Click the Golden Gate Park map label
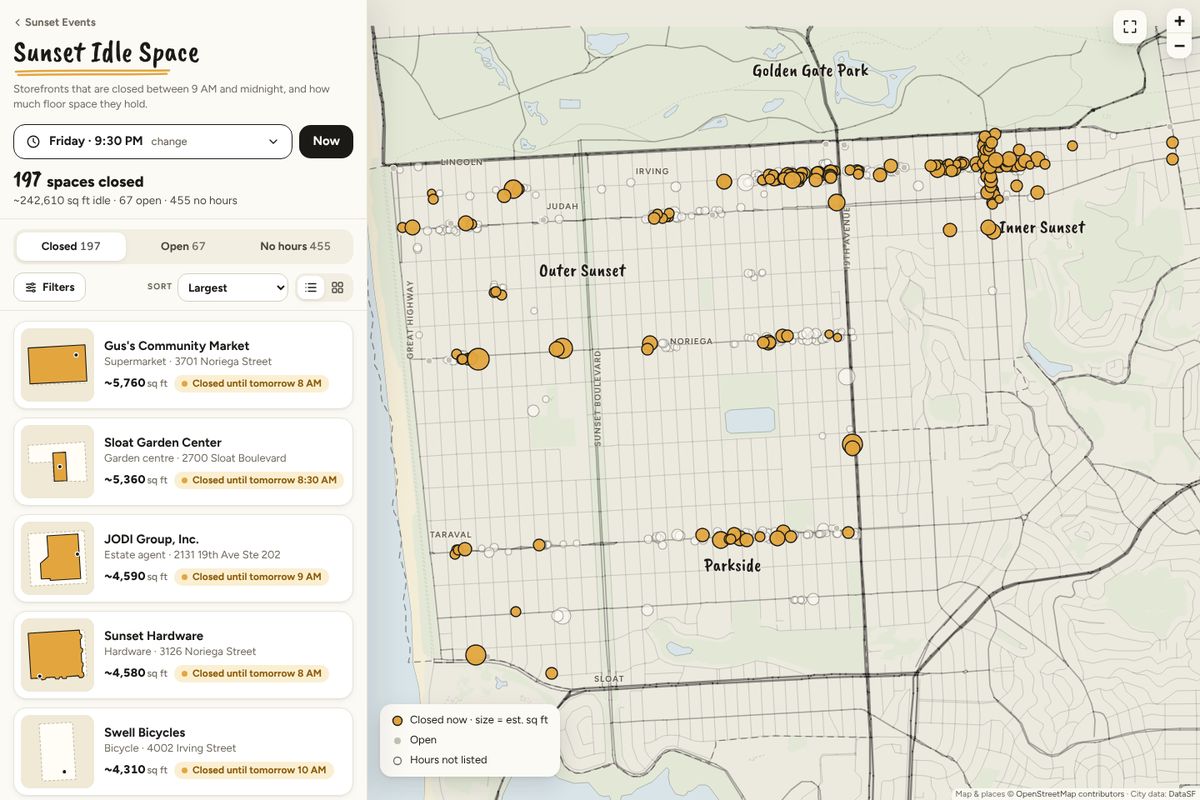 coord(810,70)
